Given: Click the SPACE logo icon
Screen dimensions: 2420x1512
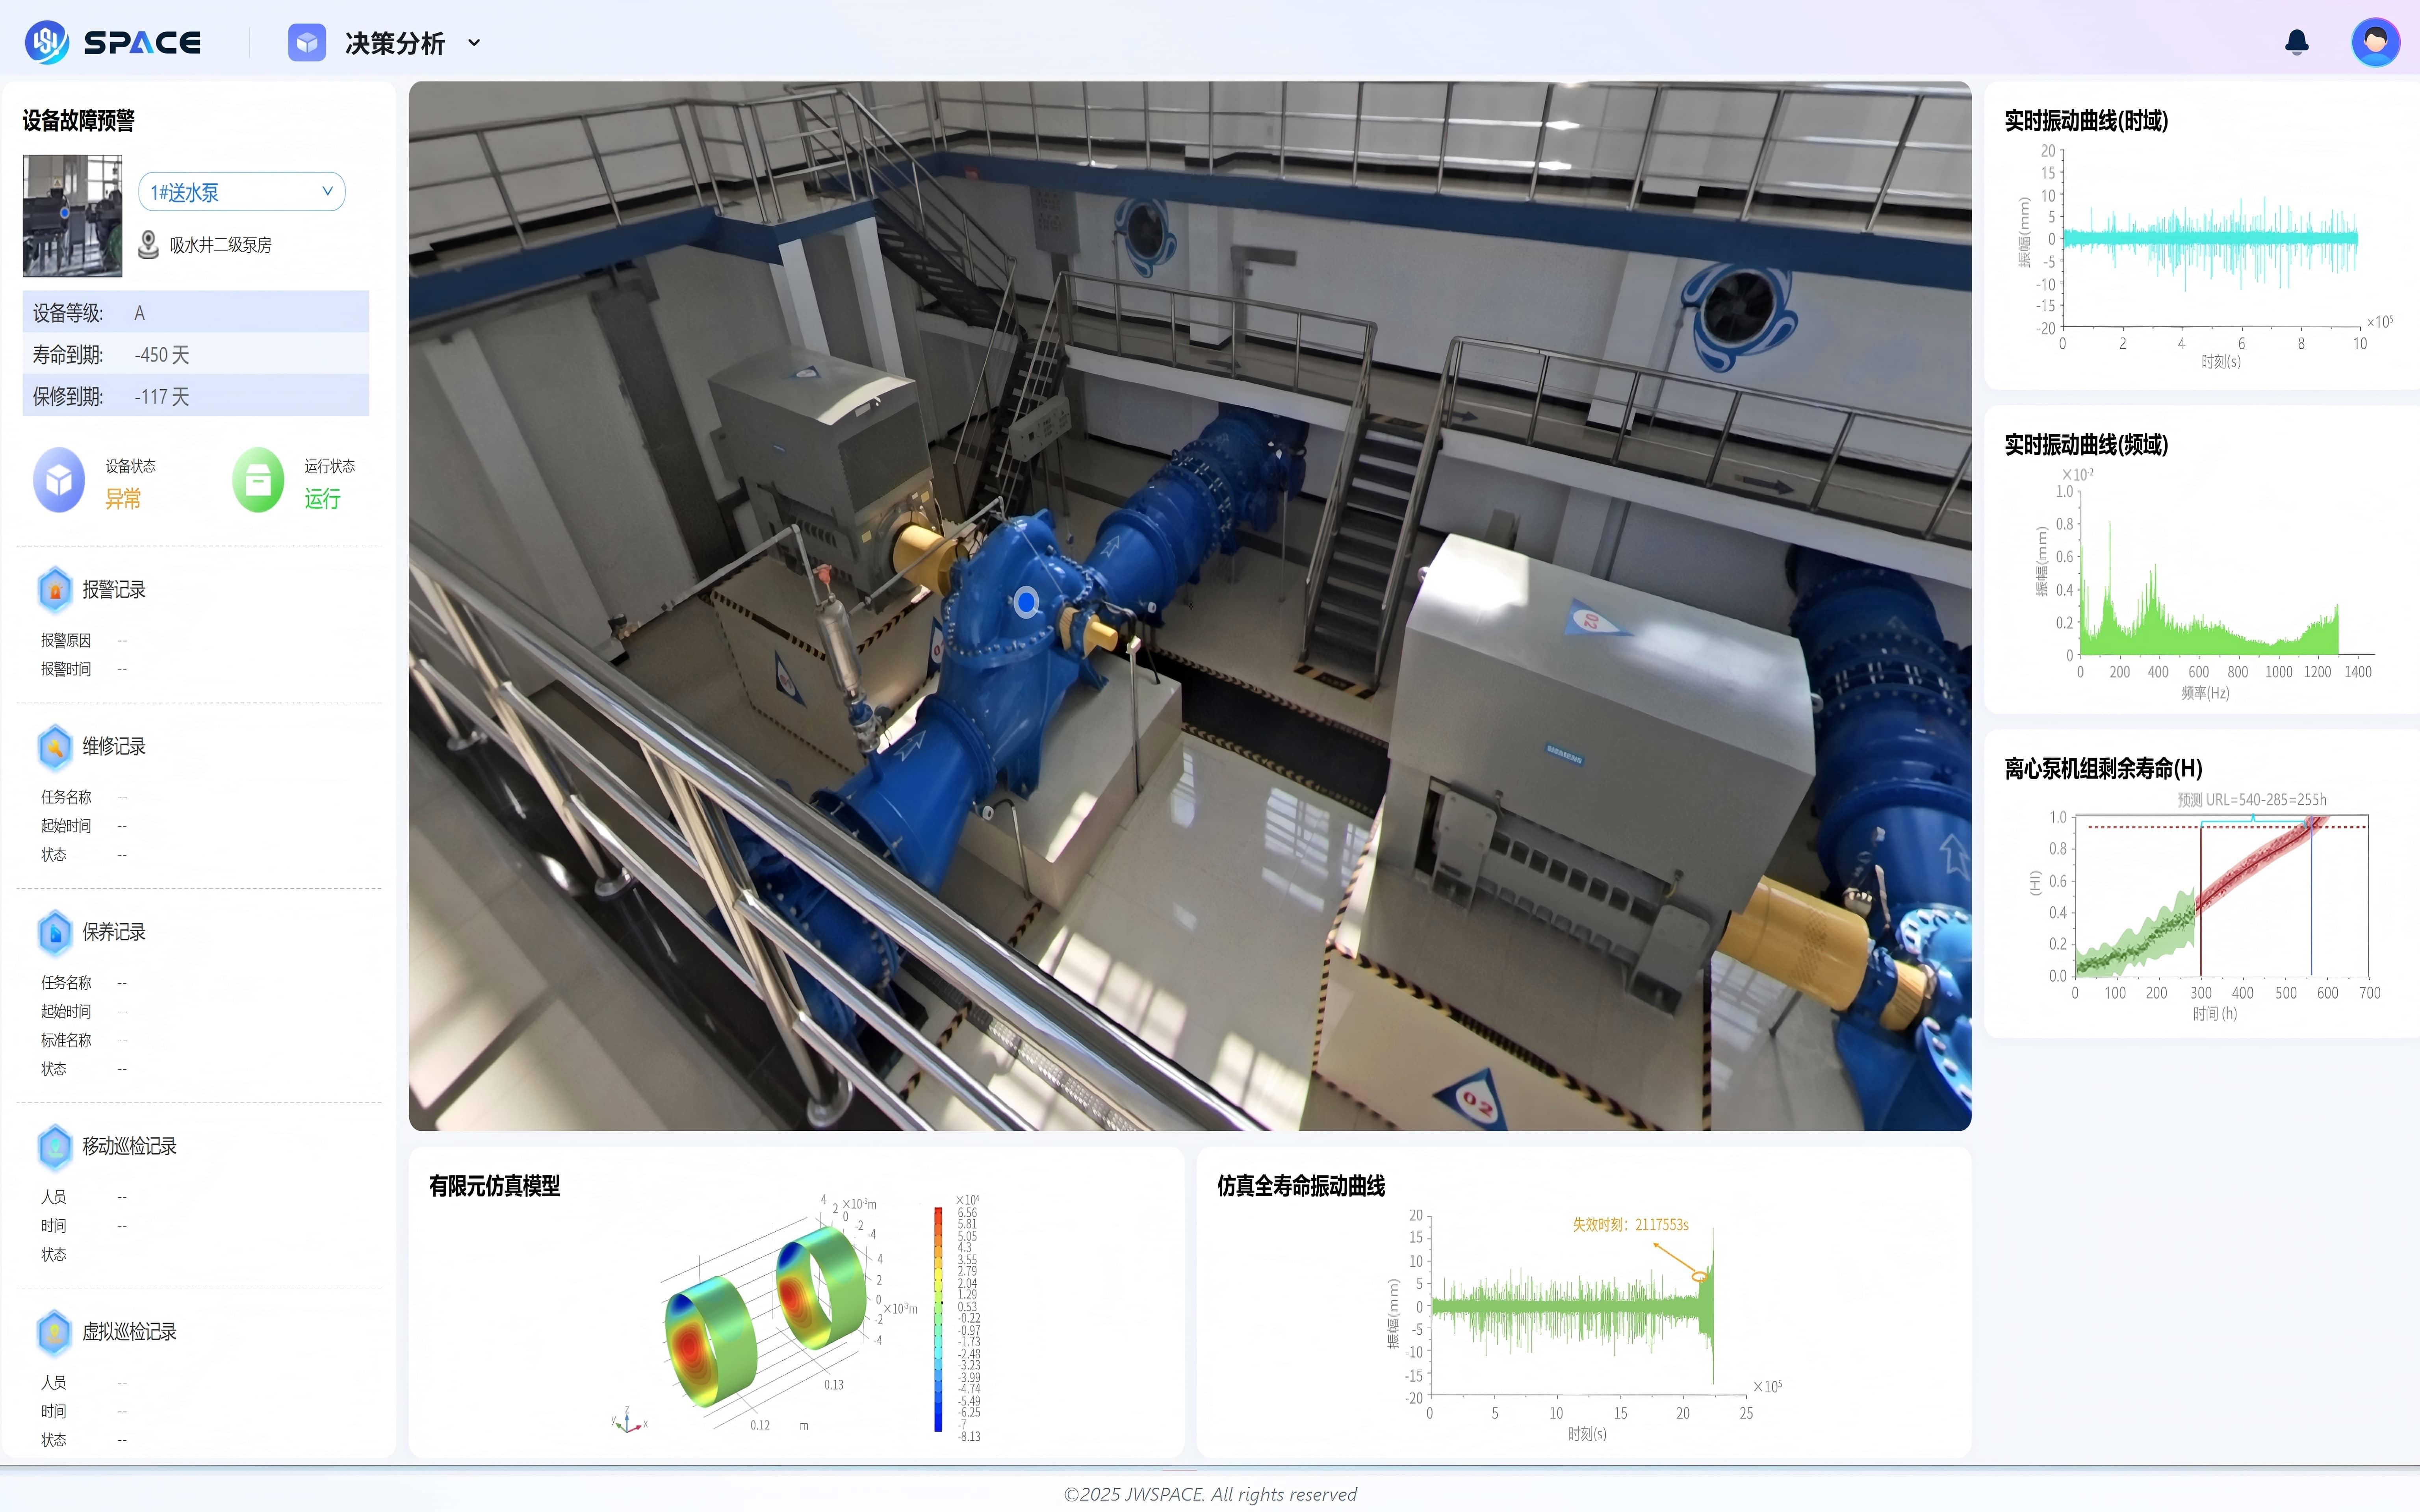Looking at the screenshot, I should [x=46, y=42].
